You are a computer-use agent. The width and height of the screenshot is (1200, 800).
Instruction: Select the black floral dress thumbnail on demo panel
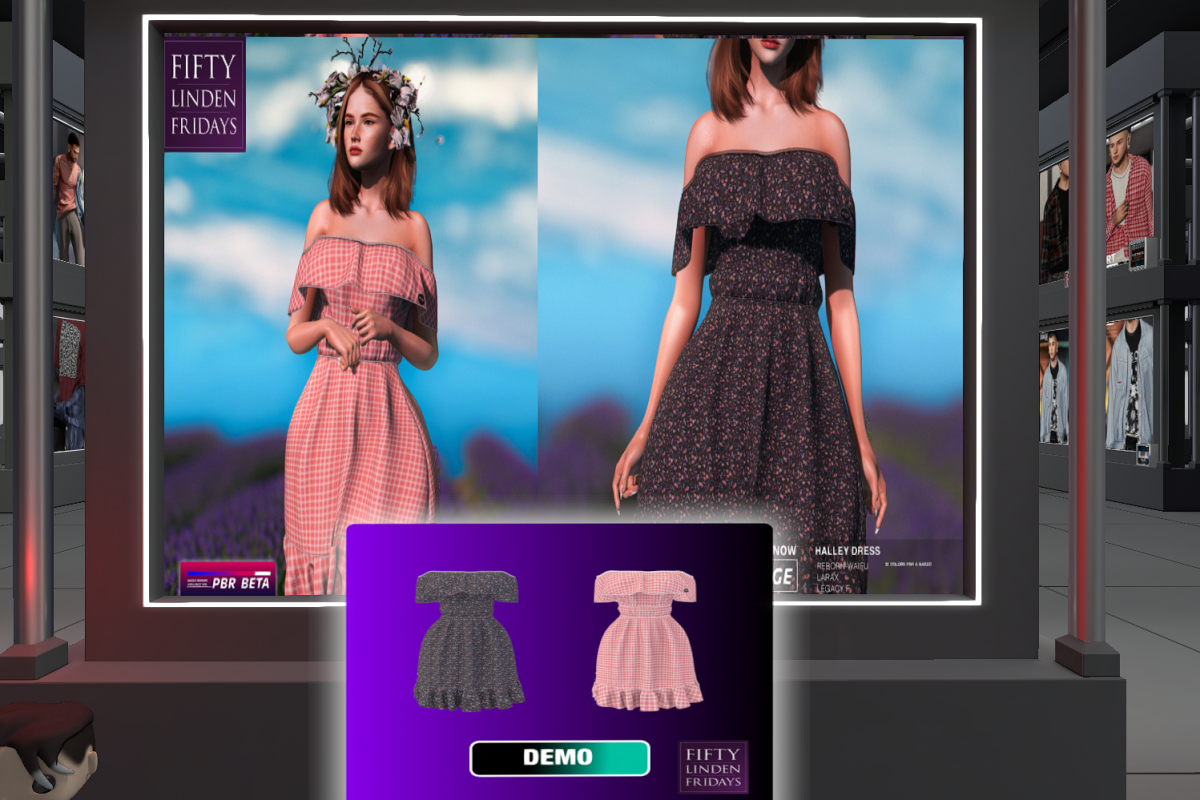click(x=469, y=640)
